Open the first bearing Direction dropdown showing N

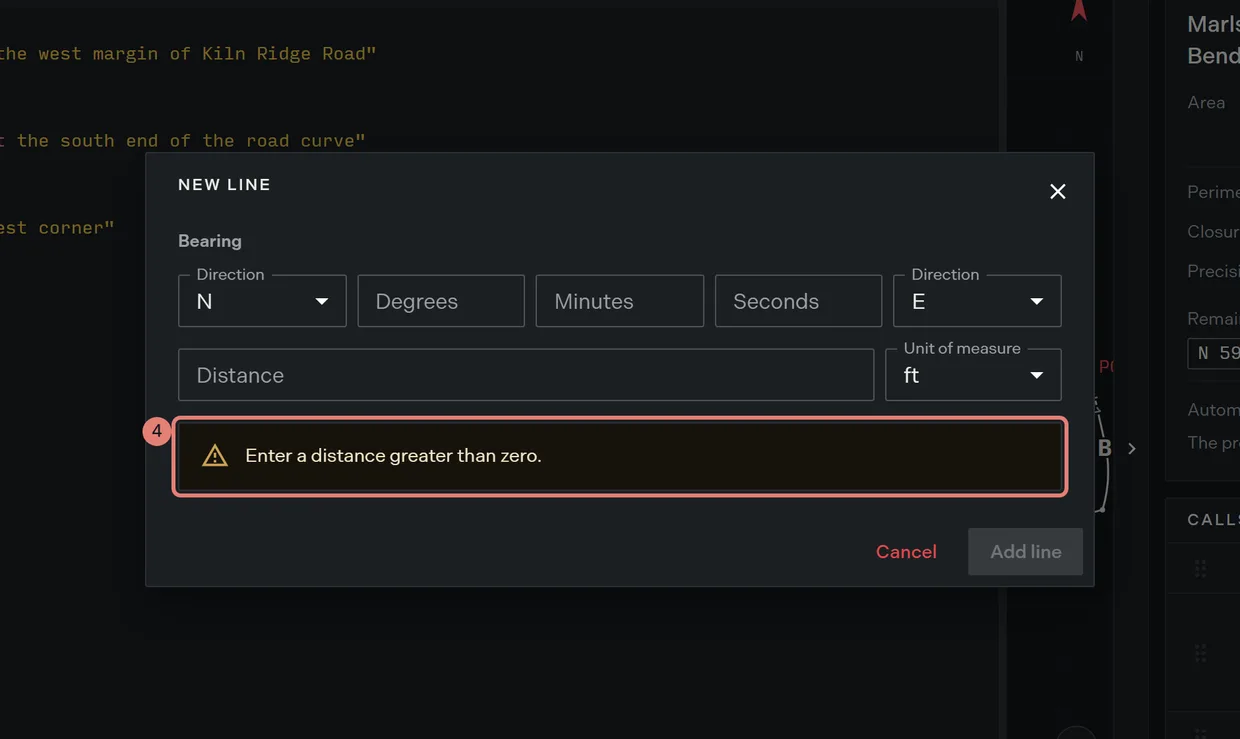262,301
